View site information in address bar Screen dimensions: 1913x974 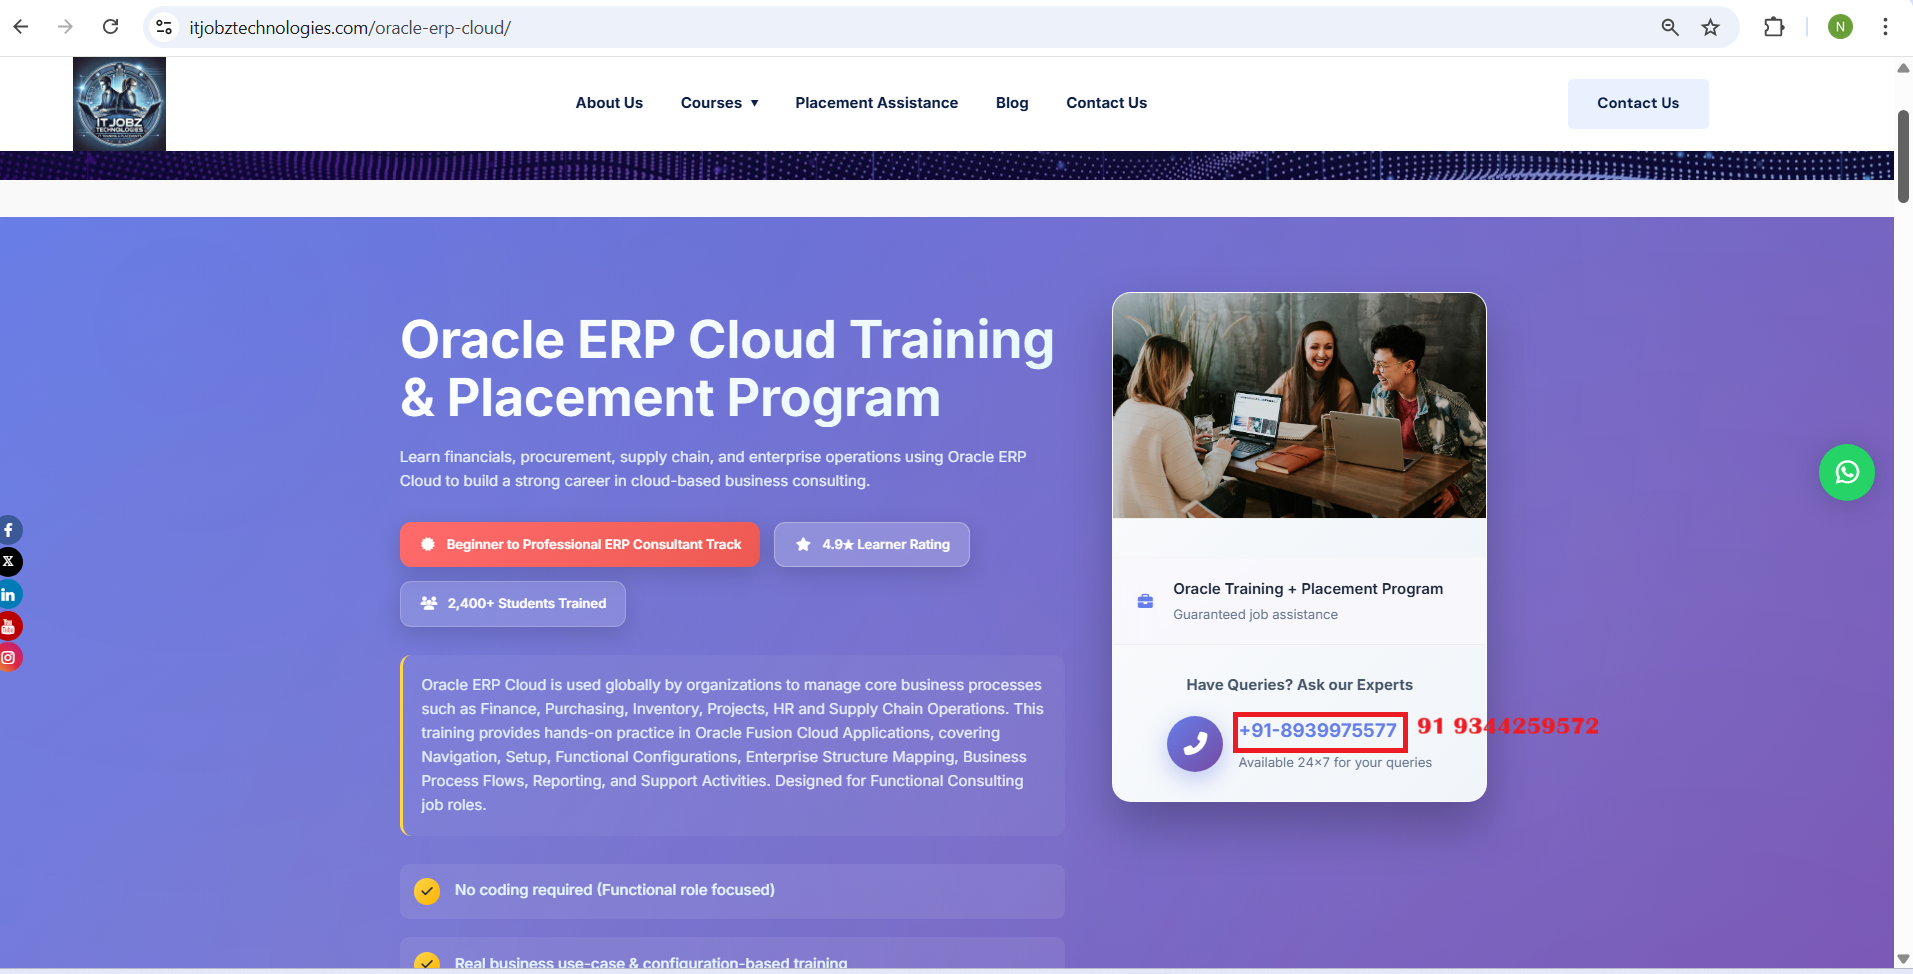(165, 28)
